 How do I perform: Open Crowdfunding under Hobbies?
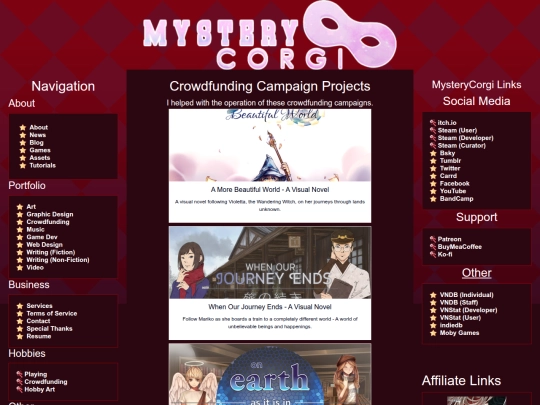(46, 382)
